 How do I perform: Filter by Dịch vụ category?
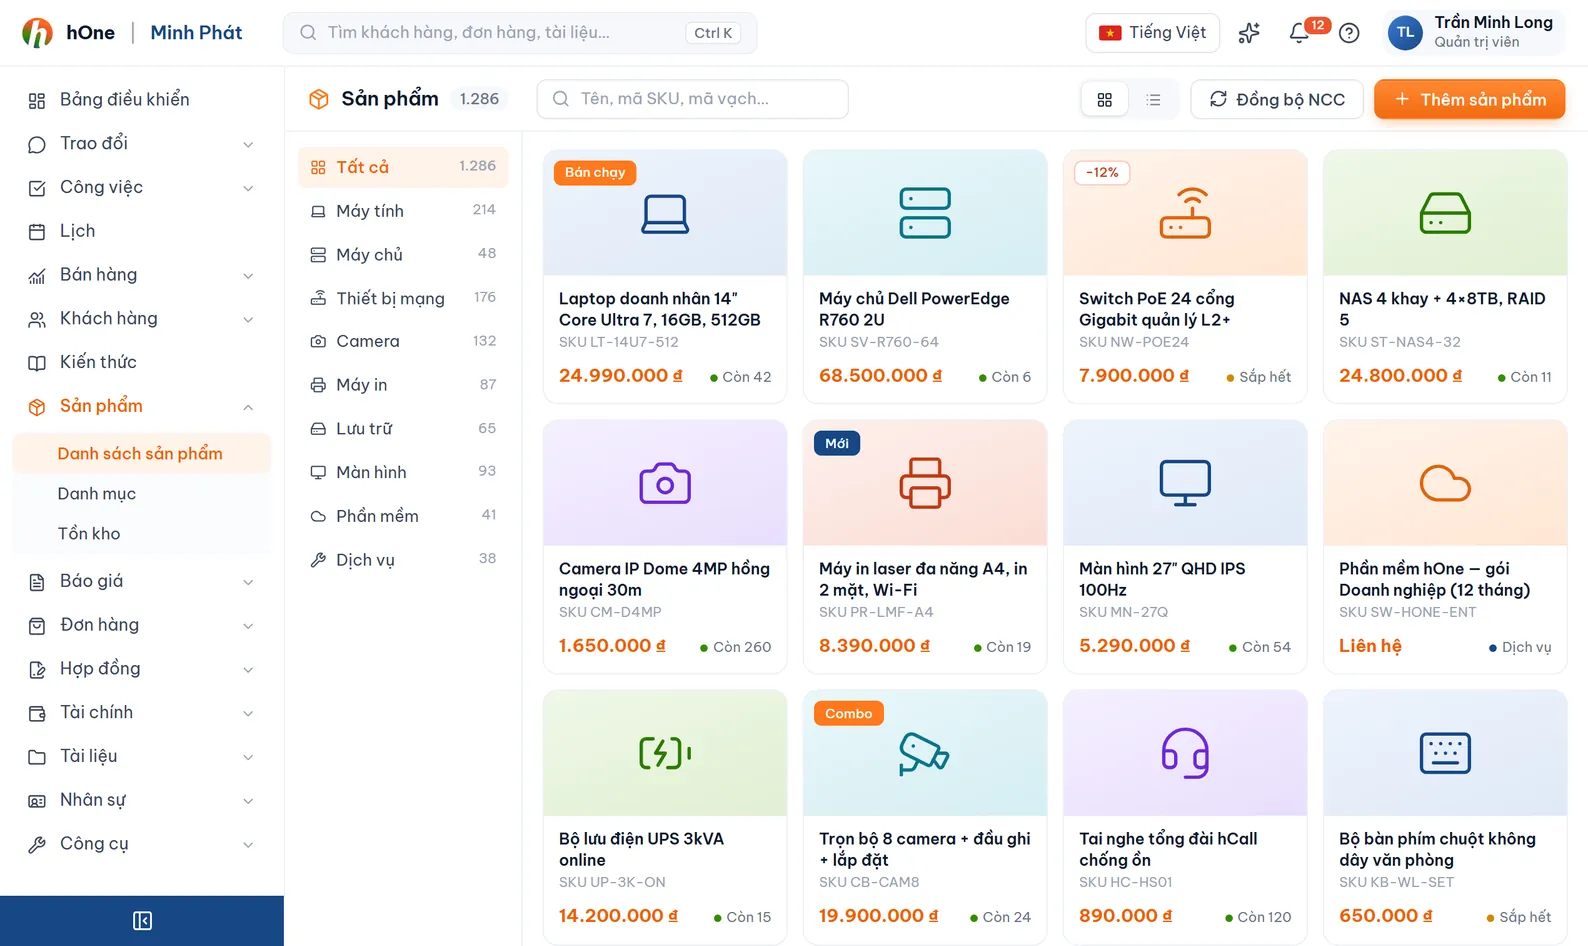point(403,560)
